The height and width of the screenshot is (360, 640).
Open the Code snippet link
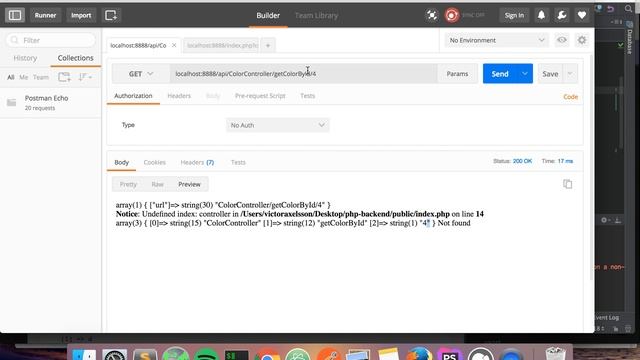coord(571,97)
